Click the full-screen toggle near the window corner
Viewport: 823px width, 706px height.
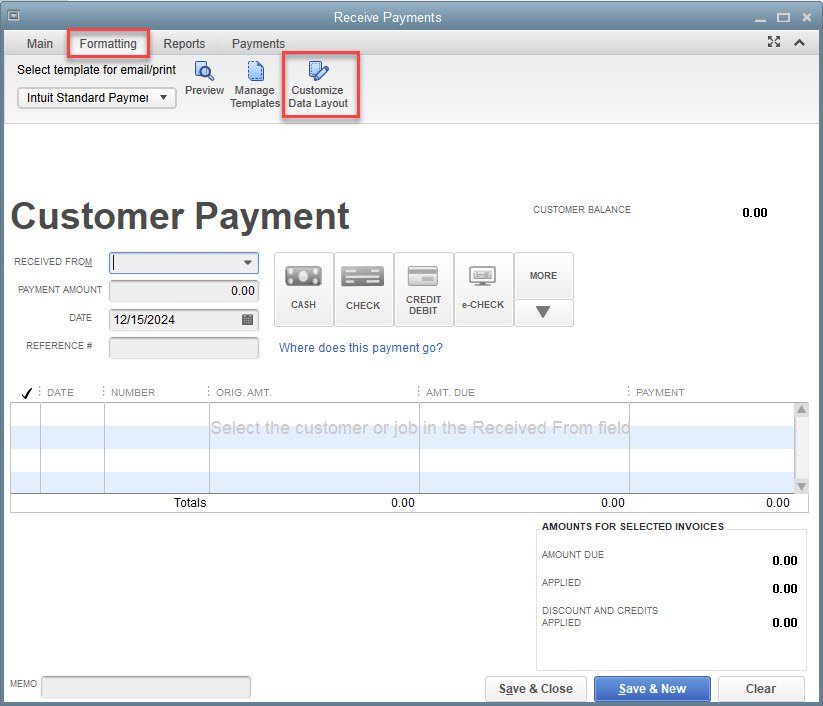(773, 43)
